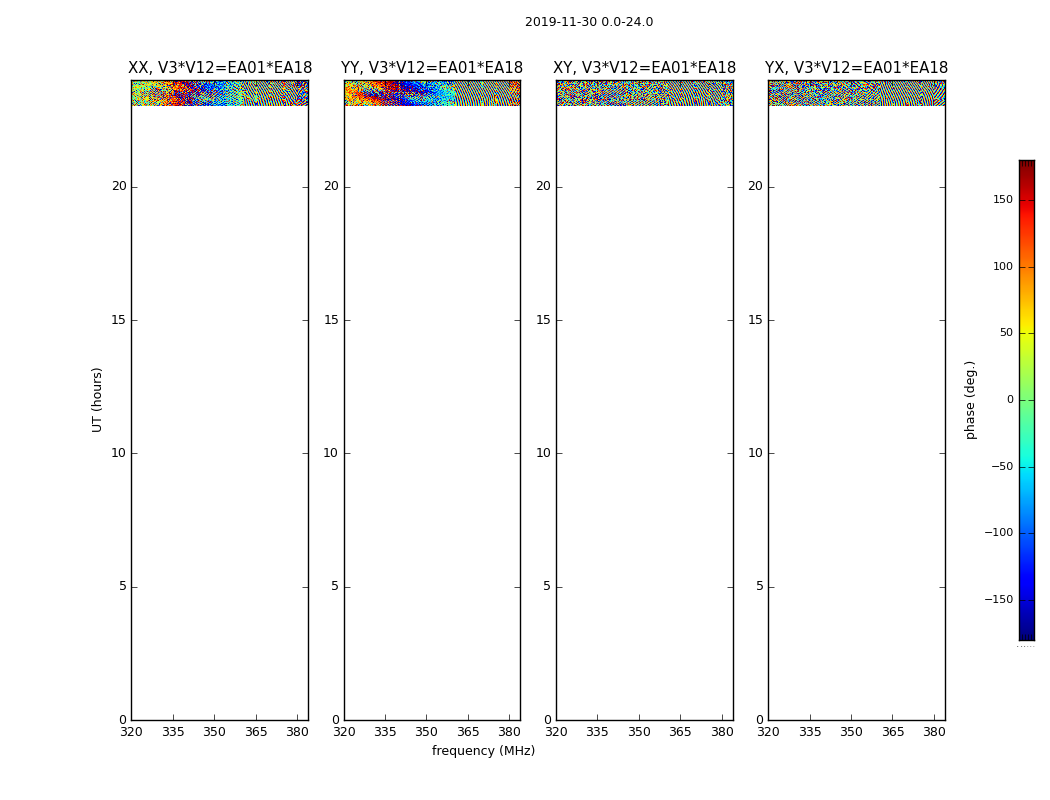1050x800 pixels.
Task: Click the phase colorbar scale
Action: [1027, 400]
